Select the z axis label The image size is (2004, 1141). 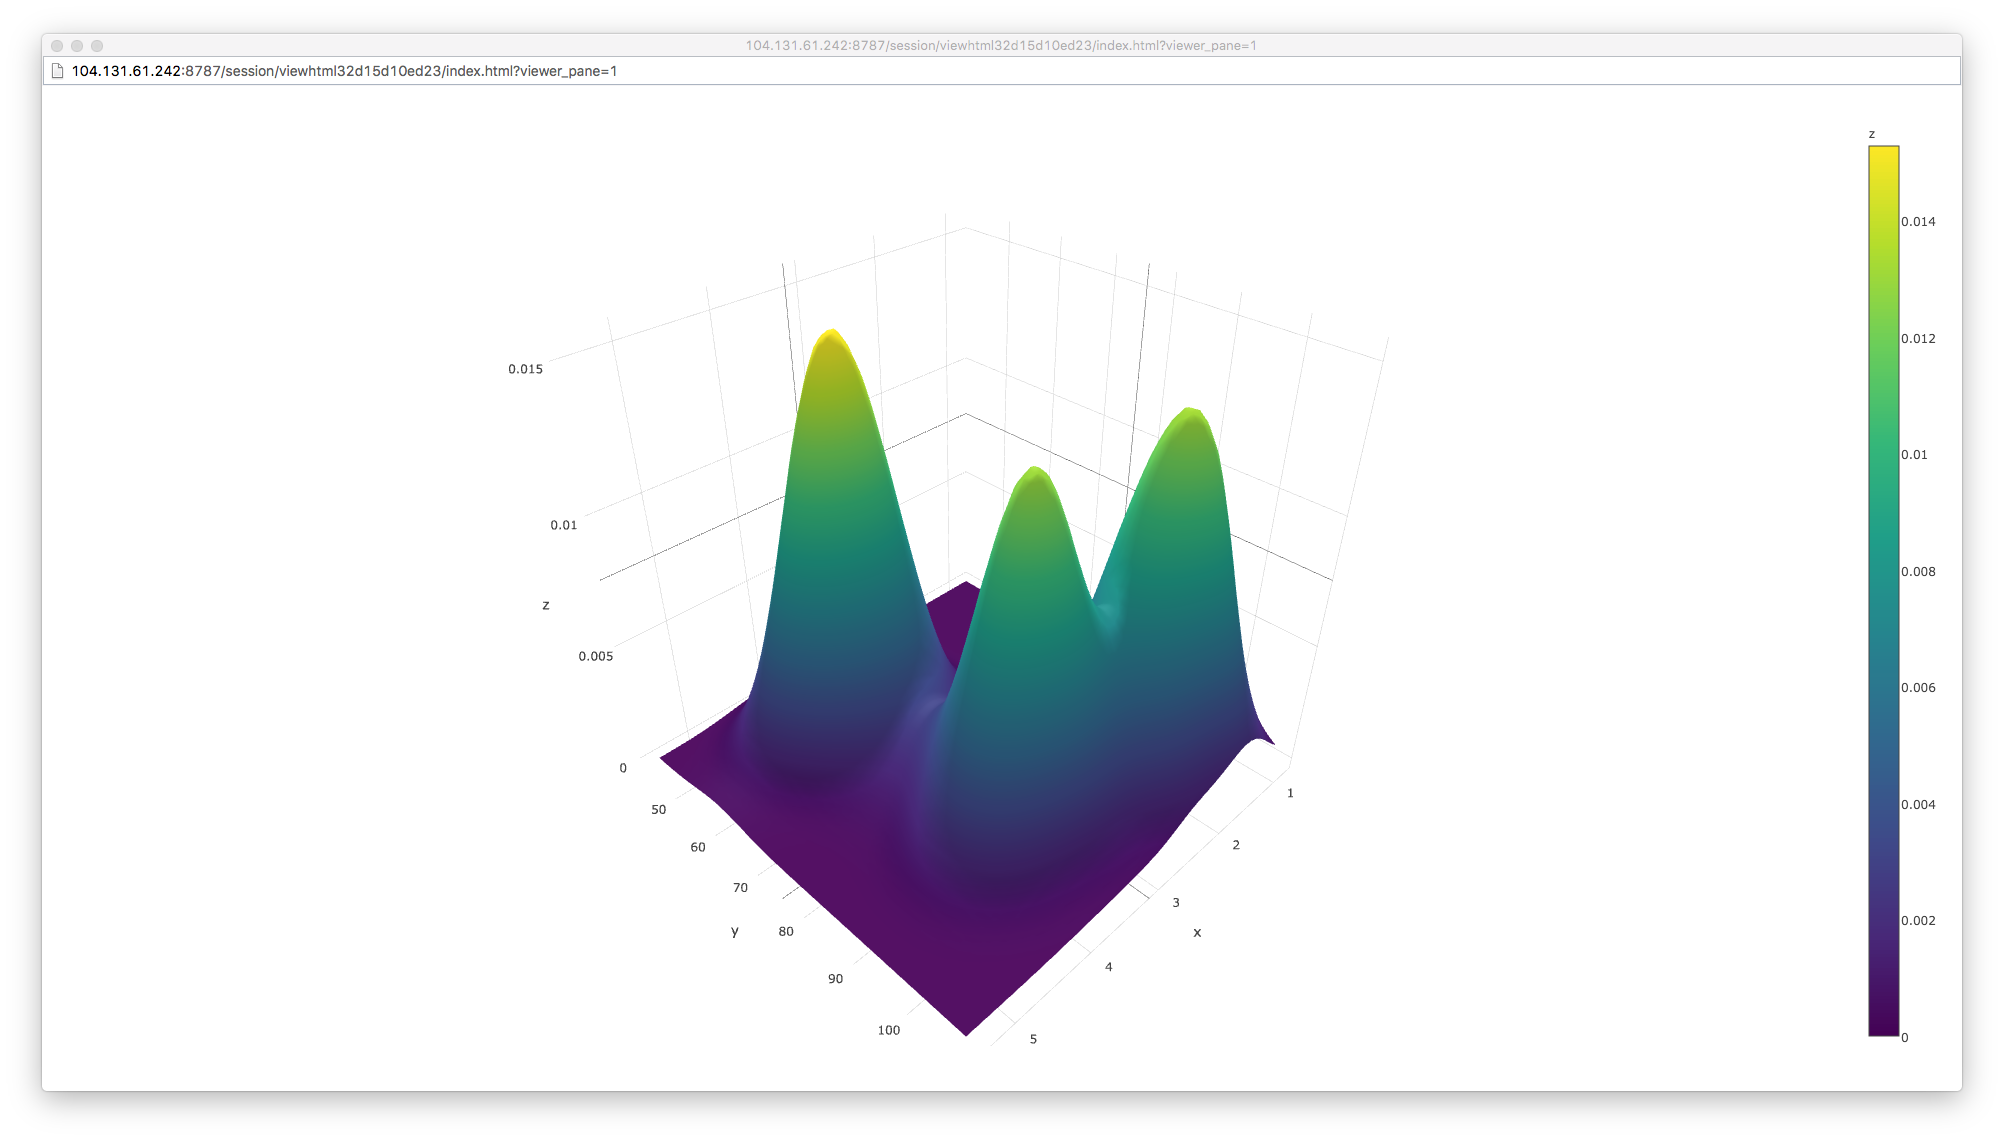click(x=546, y=604)
